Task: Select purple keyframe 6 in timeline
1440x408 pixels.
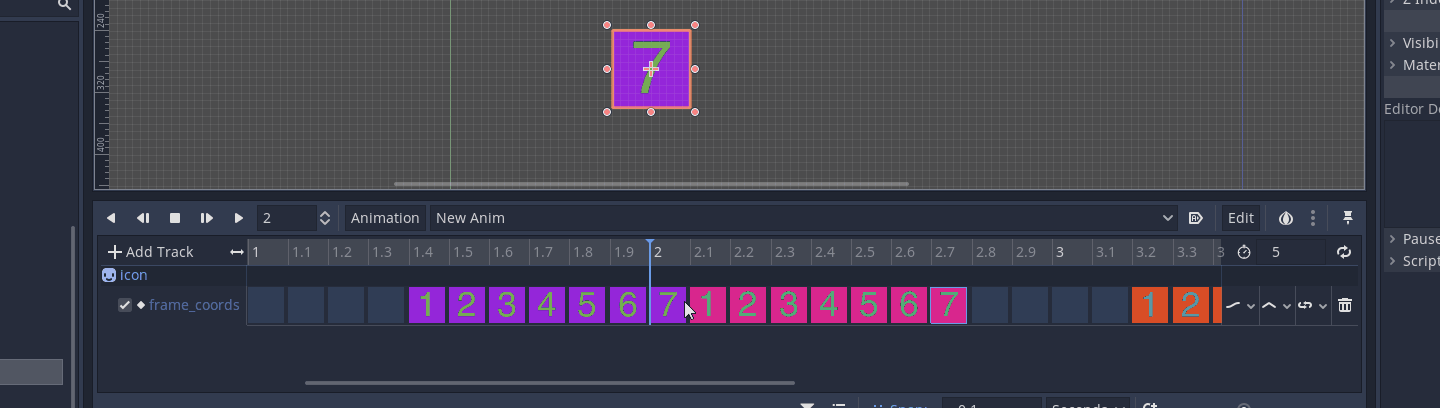Action: pyautogui.click(x=627, y=305)
